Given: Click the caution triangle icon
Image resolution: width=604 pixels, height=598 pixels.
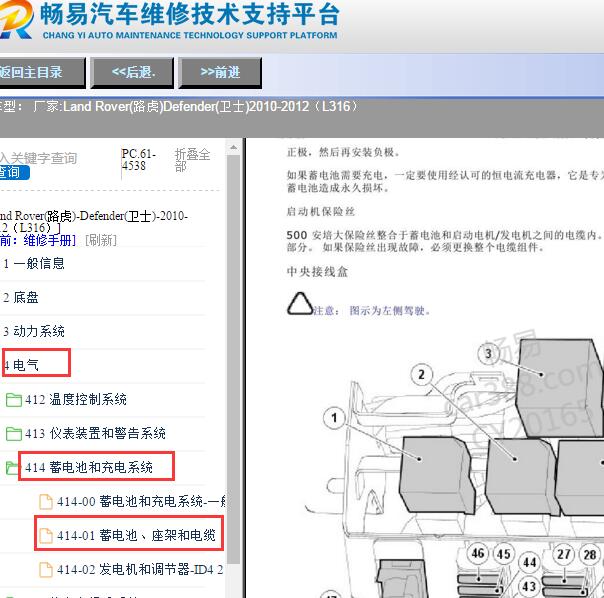Looking at the screenshot, I should point(300,304).
